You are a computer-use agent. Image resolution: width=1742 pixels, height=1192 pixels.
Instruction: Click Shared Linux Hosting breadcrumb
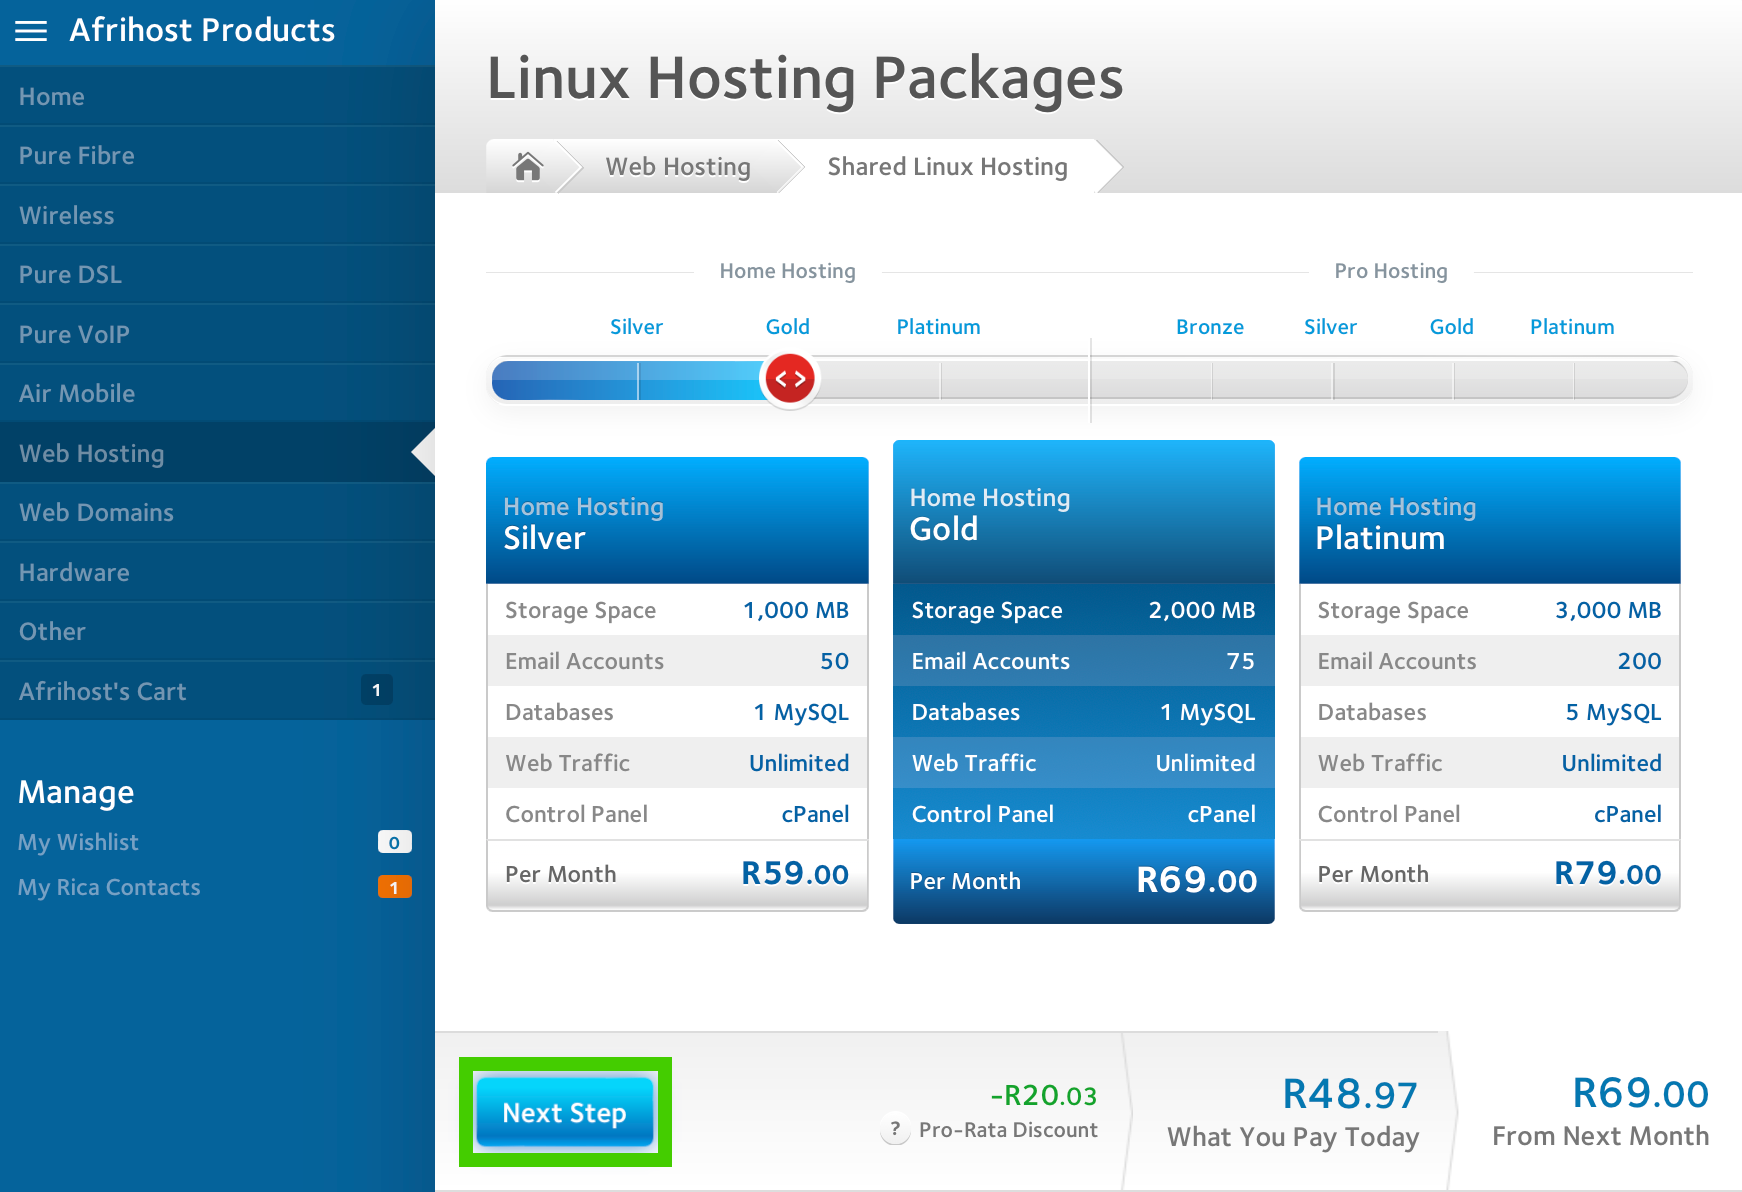tap(947, 167)
